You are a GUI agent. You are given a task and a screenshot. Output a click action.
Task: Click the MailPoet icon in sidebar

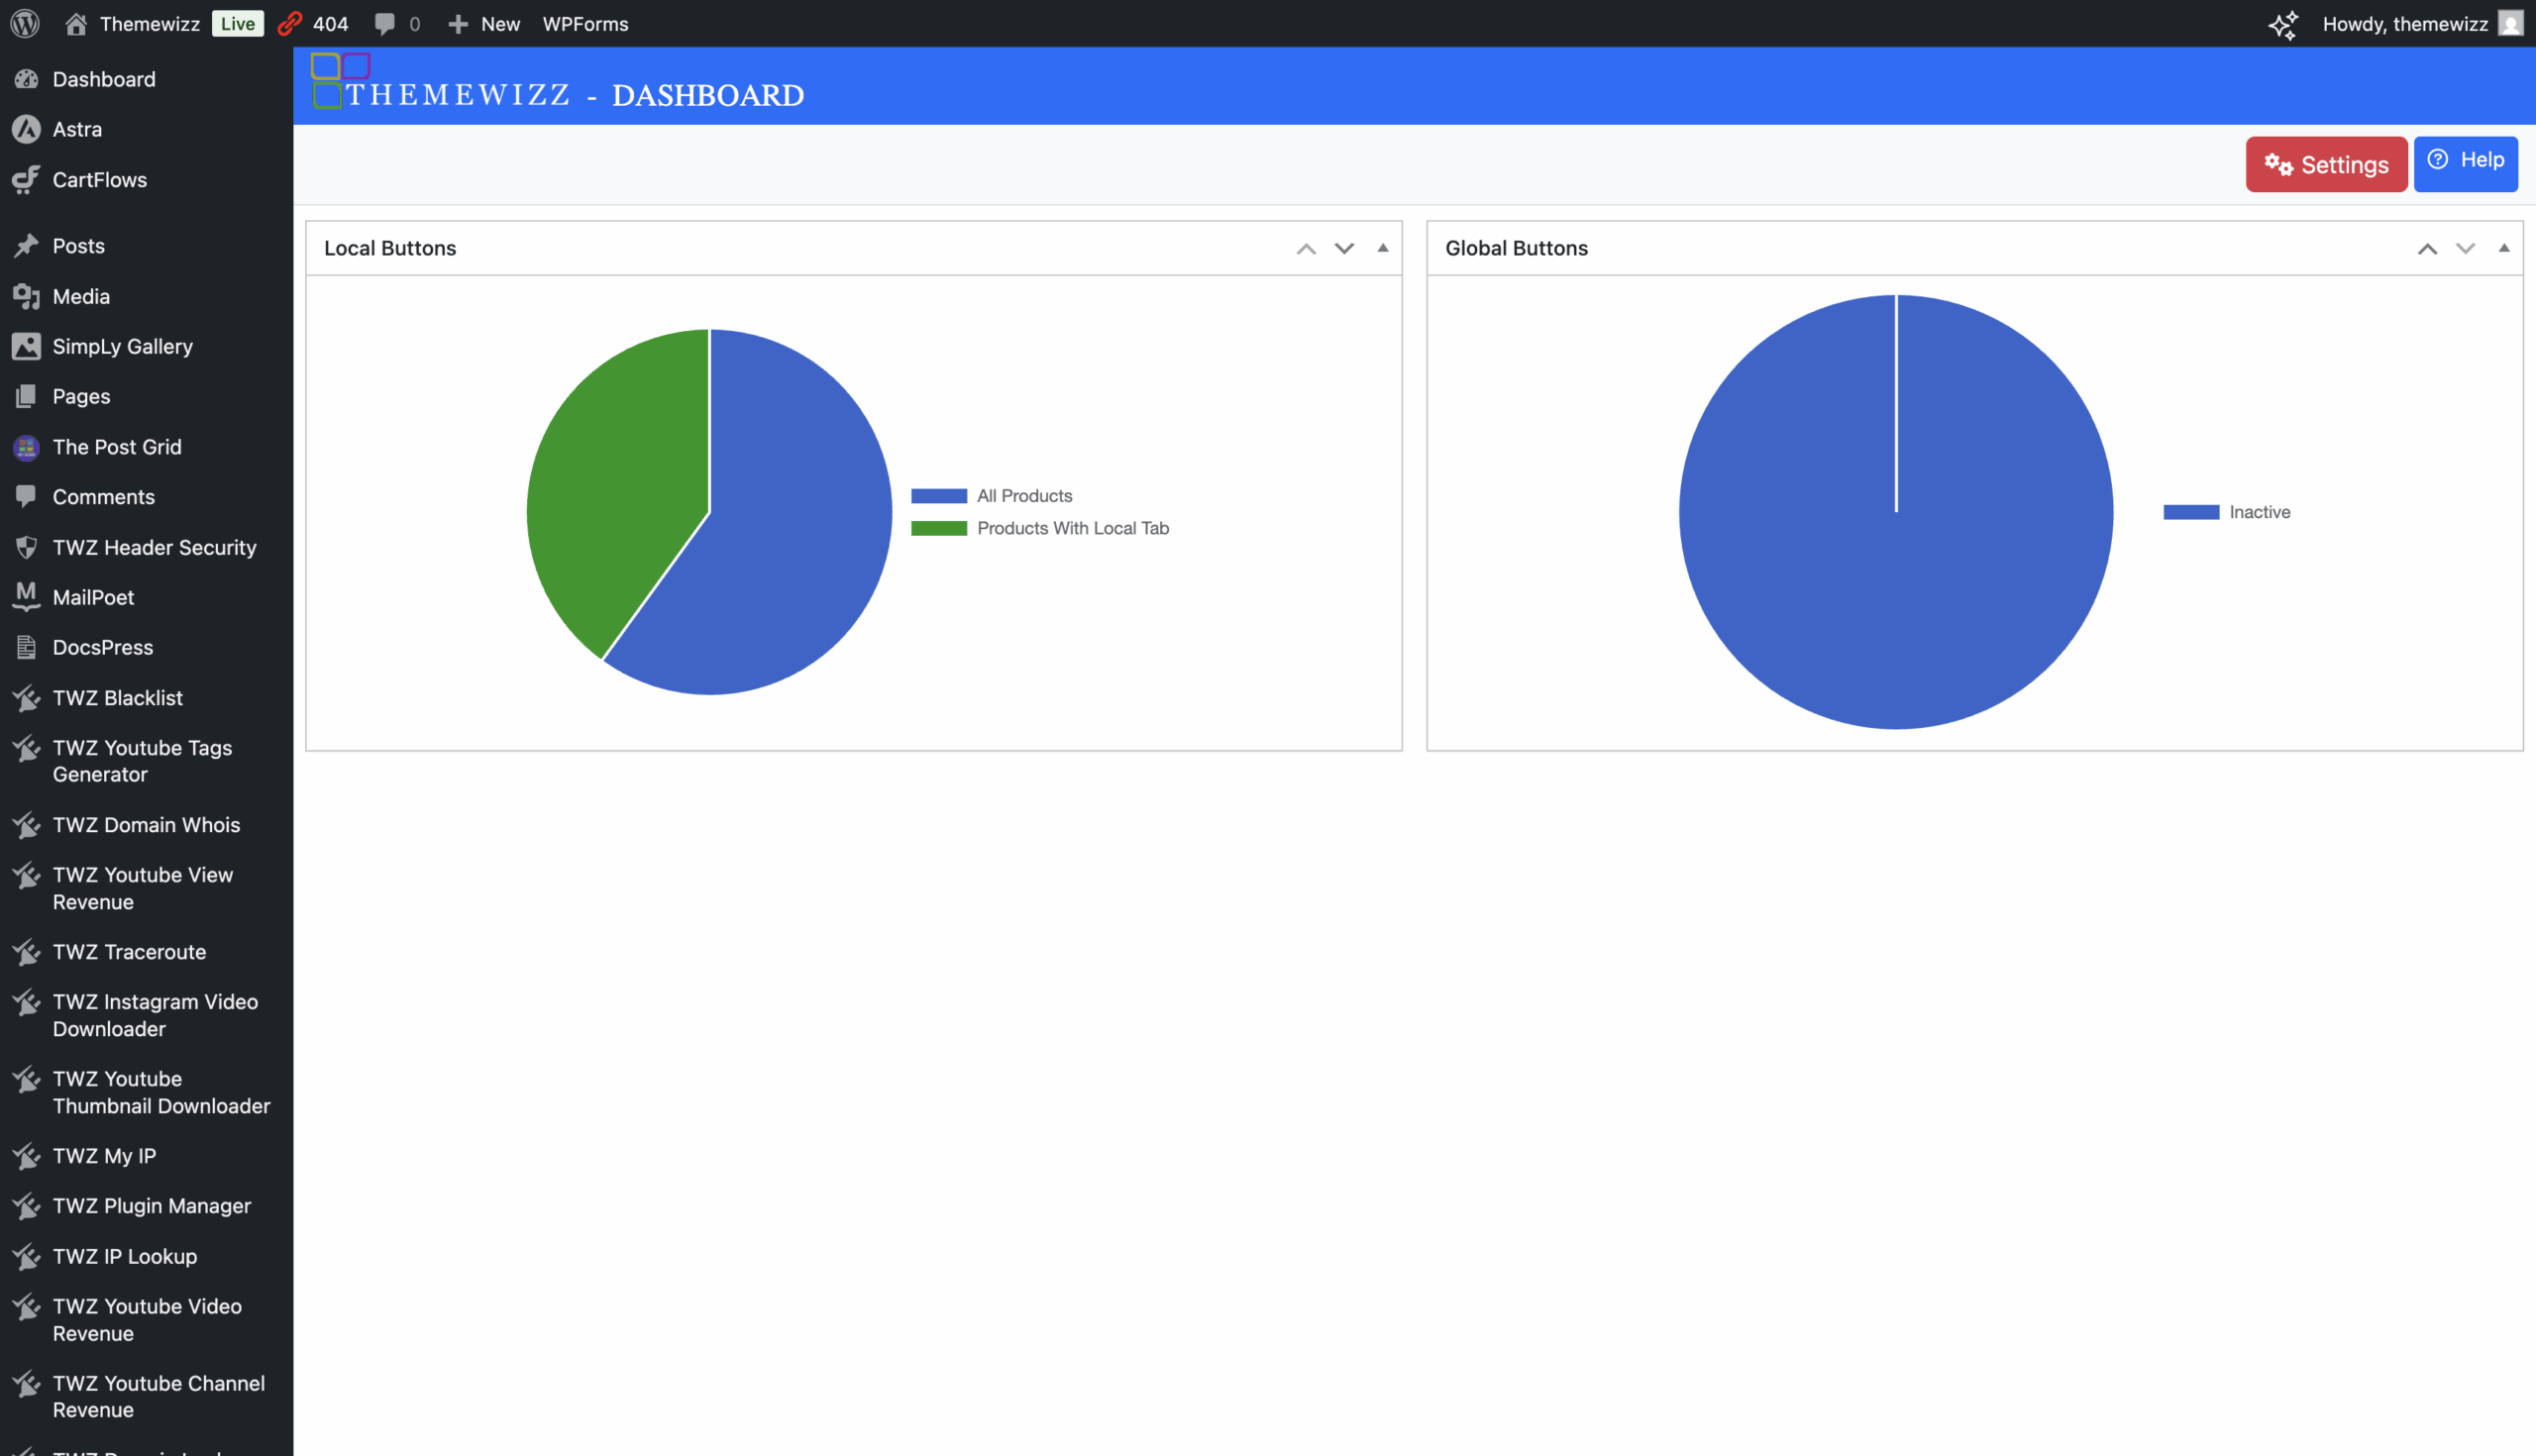[x=26, y=596]
